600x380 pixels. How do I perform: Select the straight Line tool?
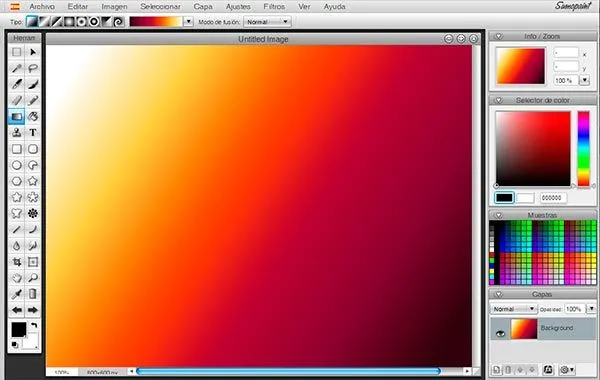point(16,230)
